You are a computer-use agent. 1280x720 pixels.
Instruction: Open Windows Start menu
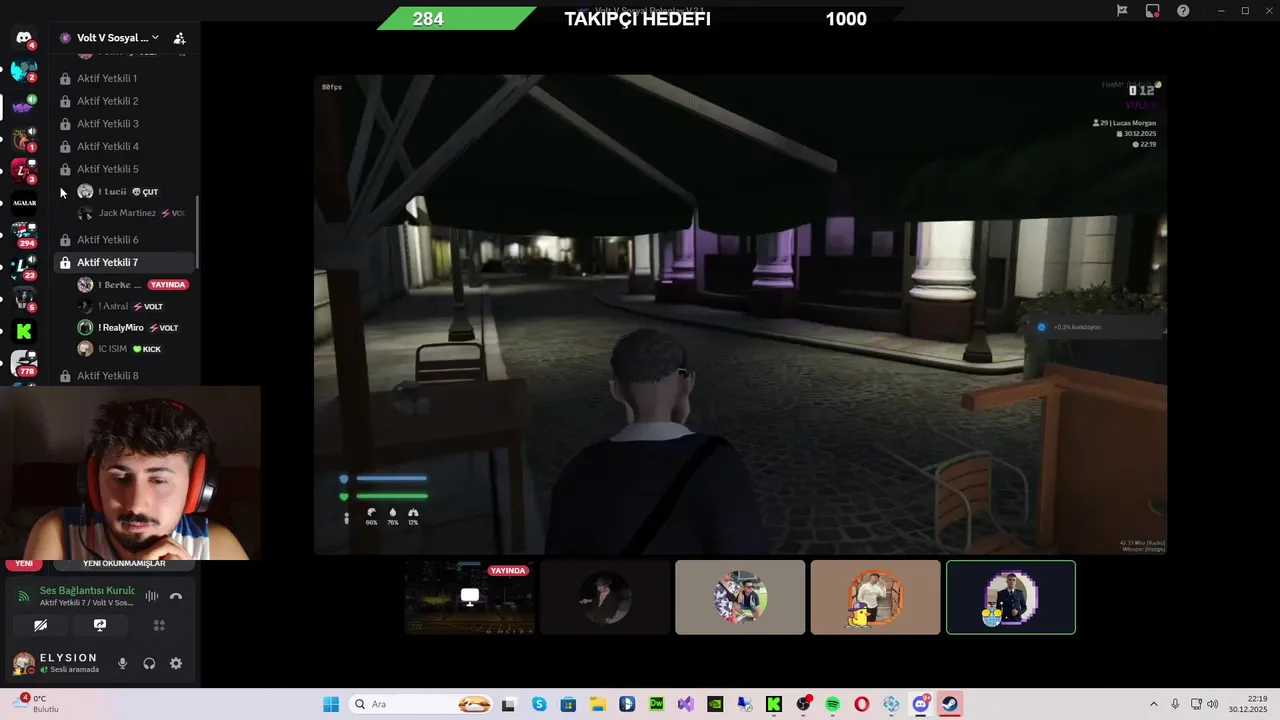(331, 704)
